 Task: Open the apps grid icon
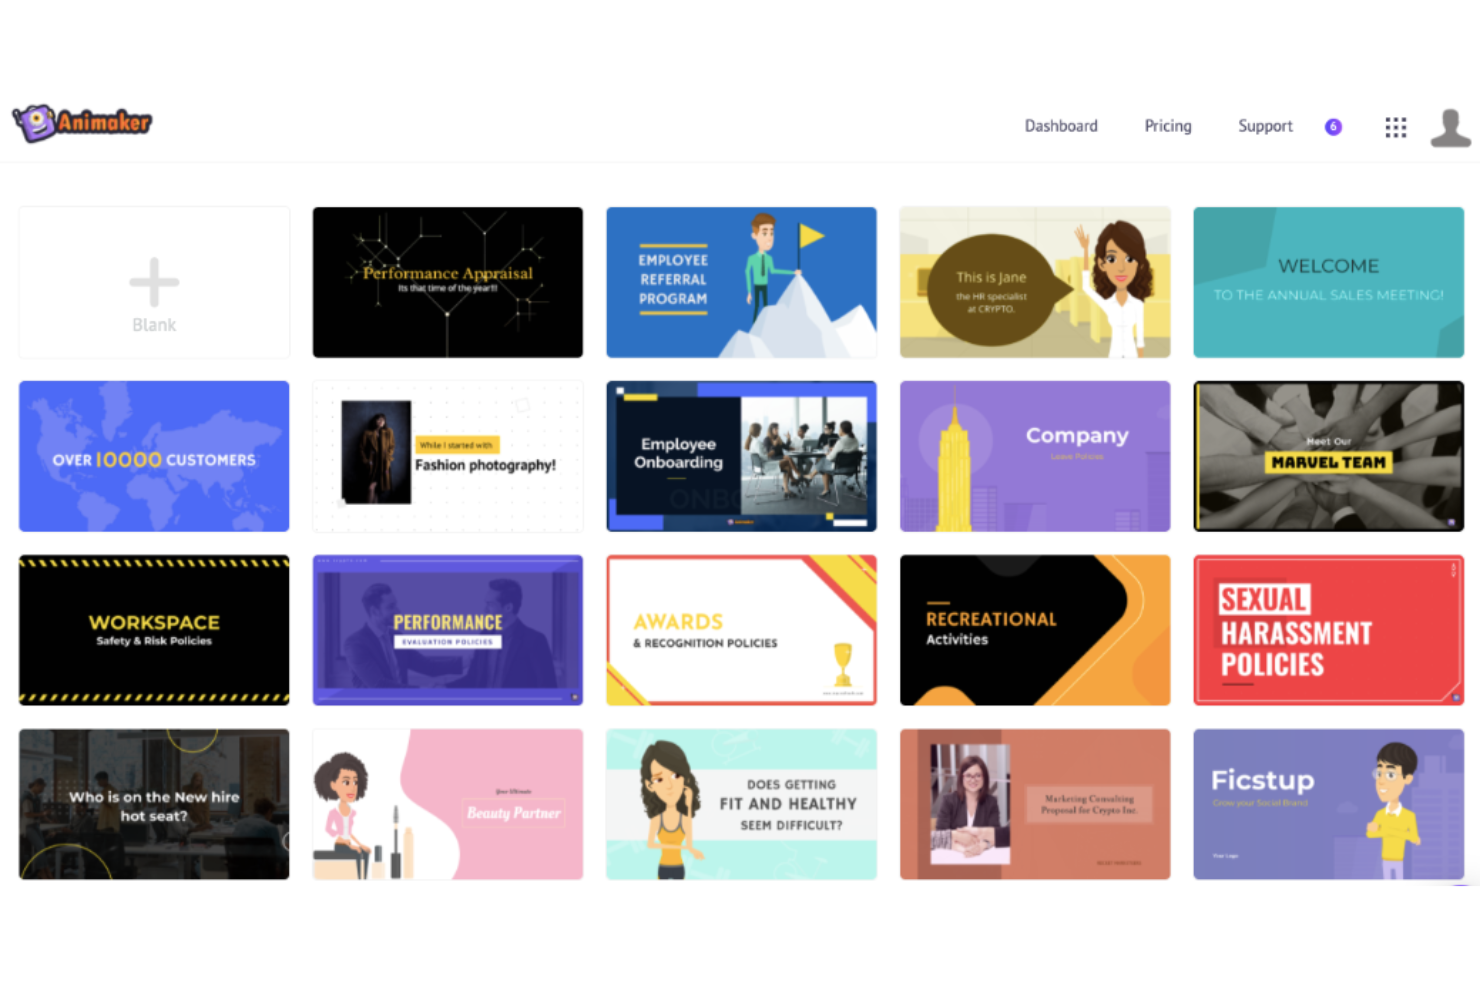(1396, 127)
